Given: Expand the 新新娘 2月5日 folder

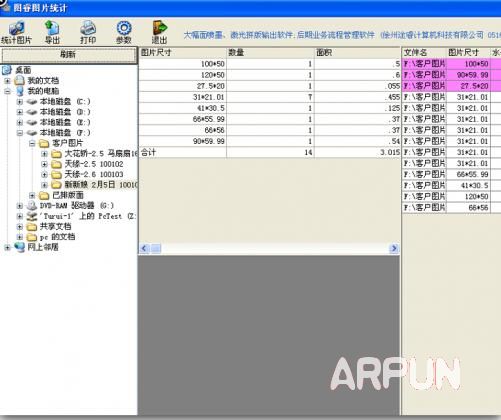Looking at the screenshot, I should click(44, 185).
